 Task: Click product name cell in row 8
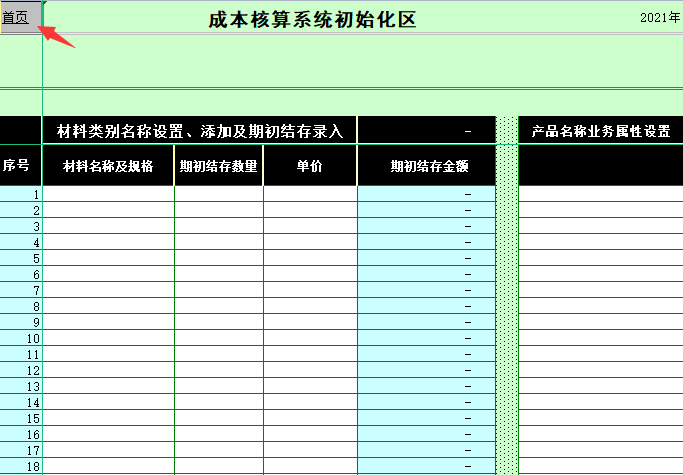(601, 306)
